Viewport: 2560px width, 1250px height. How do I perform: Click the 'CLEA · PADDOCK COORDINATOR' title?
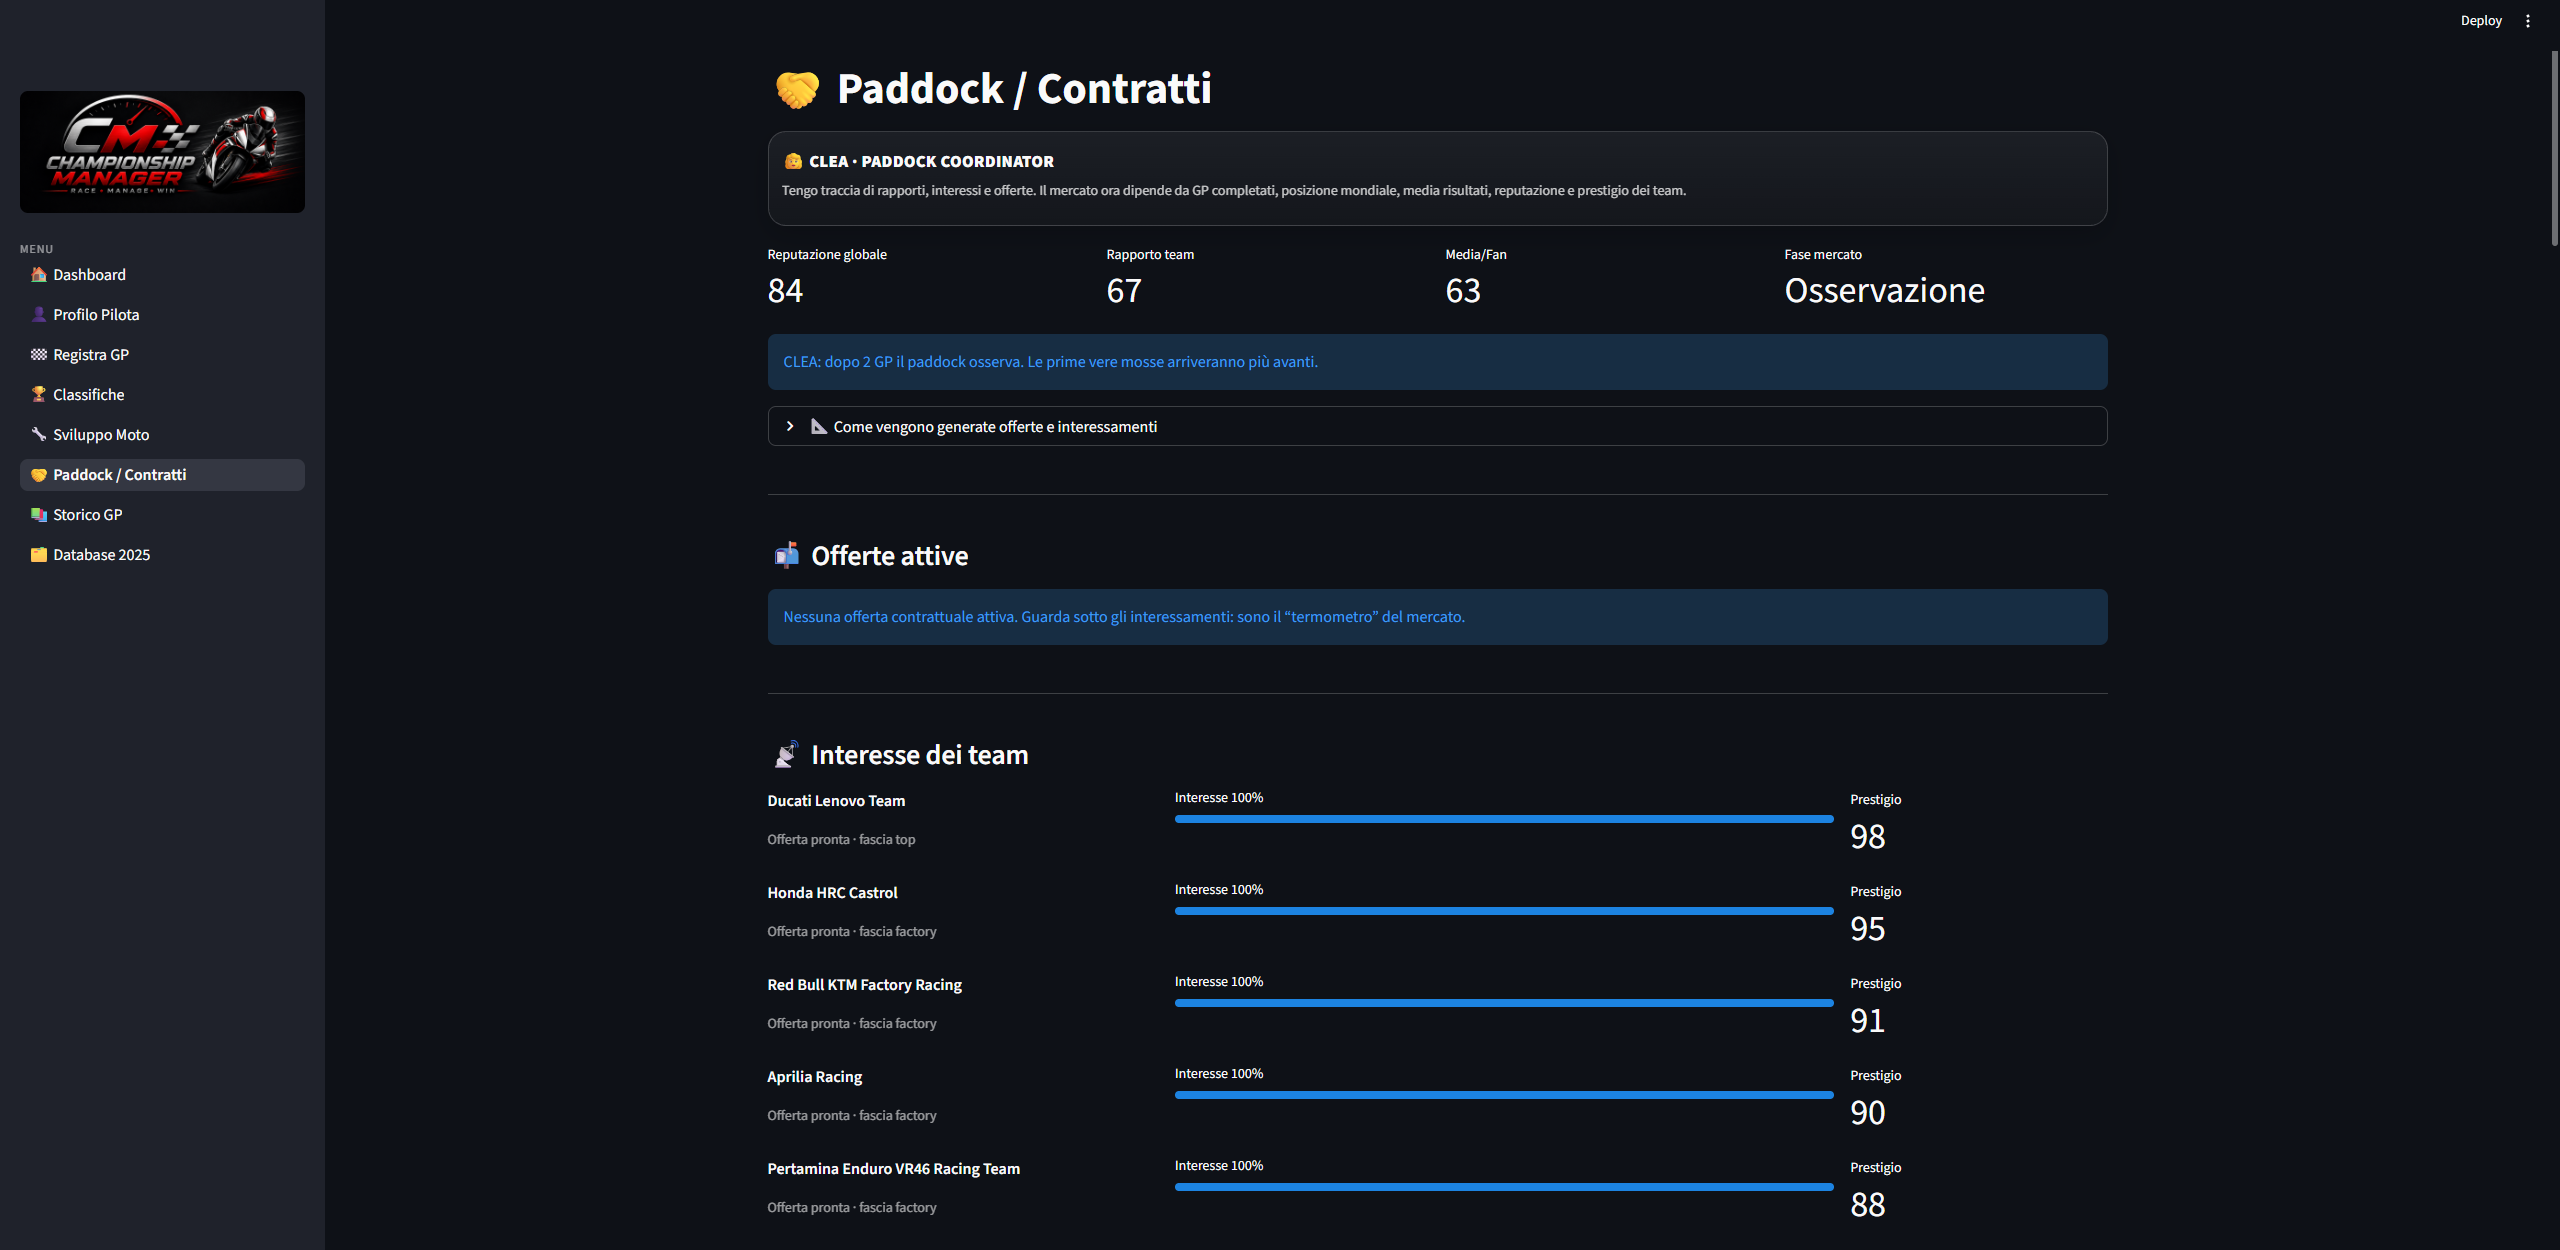click(x=931, y=161)
